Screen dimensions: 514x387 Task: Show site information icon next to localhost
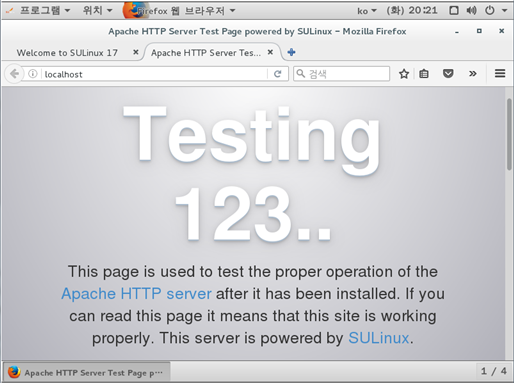(32, 74)
